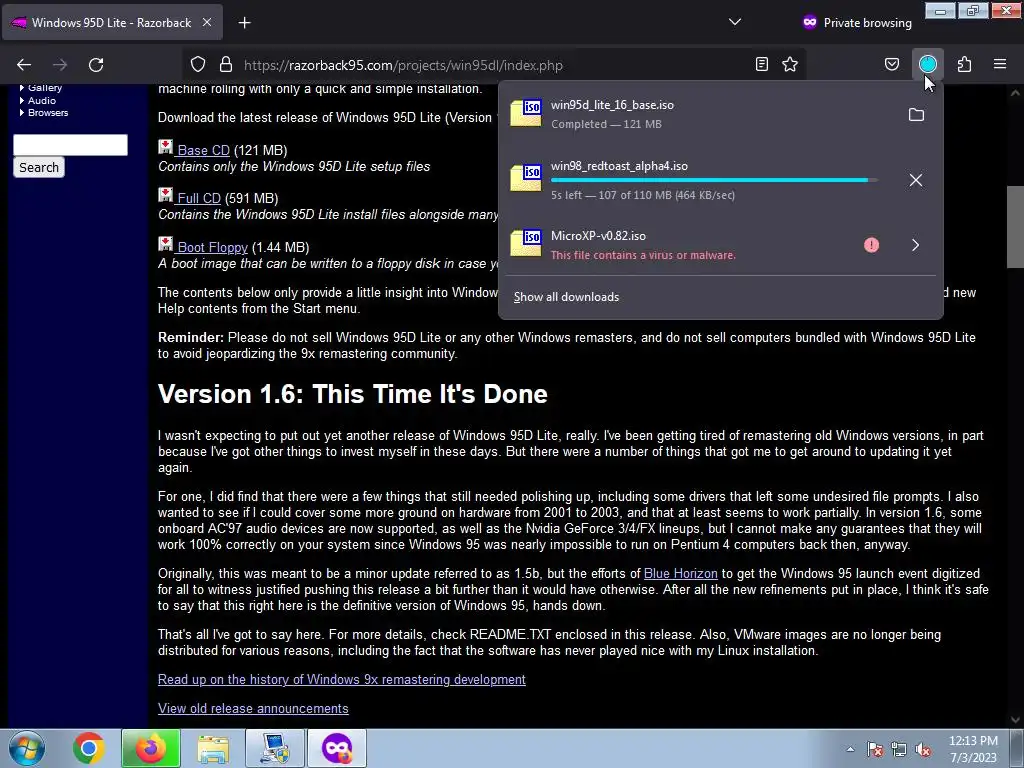The image size is (1024, 768).
Task: Toggle reader view icon in address bar
Action: click(761, 65)
